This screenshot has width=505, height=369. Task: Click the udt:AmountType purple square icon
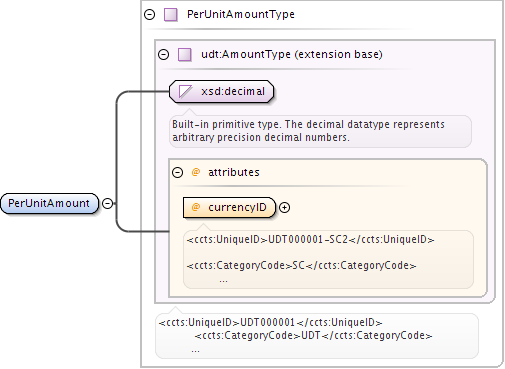[185, 54]
